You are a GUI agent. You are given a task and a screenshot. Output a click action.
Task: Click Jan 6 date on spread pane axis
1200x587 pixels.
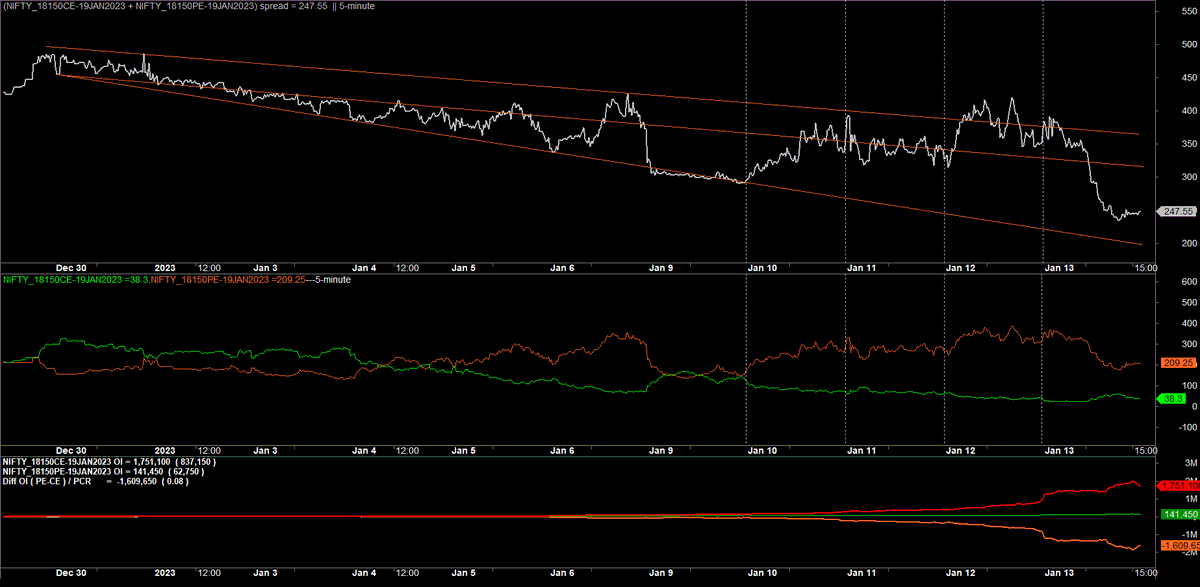pyautogui.click(x=564, y=268)
